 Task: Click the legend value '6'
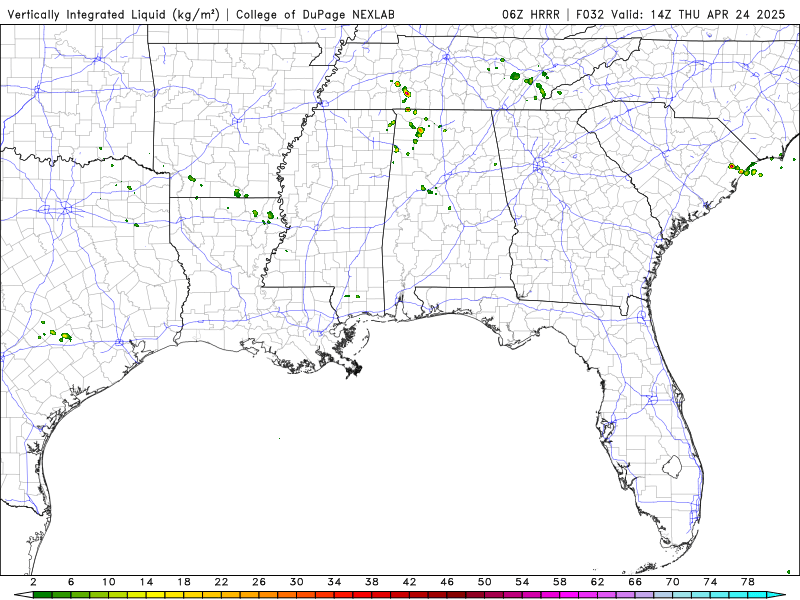pyautogui.click(x=71, y=582)
